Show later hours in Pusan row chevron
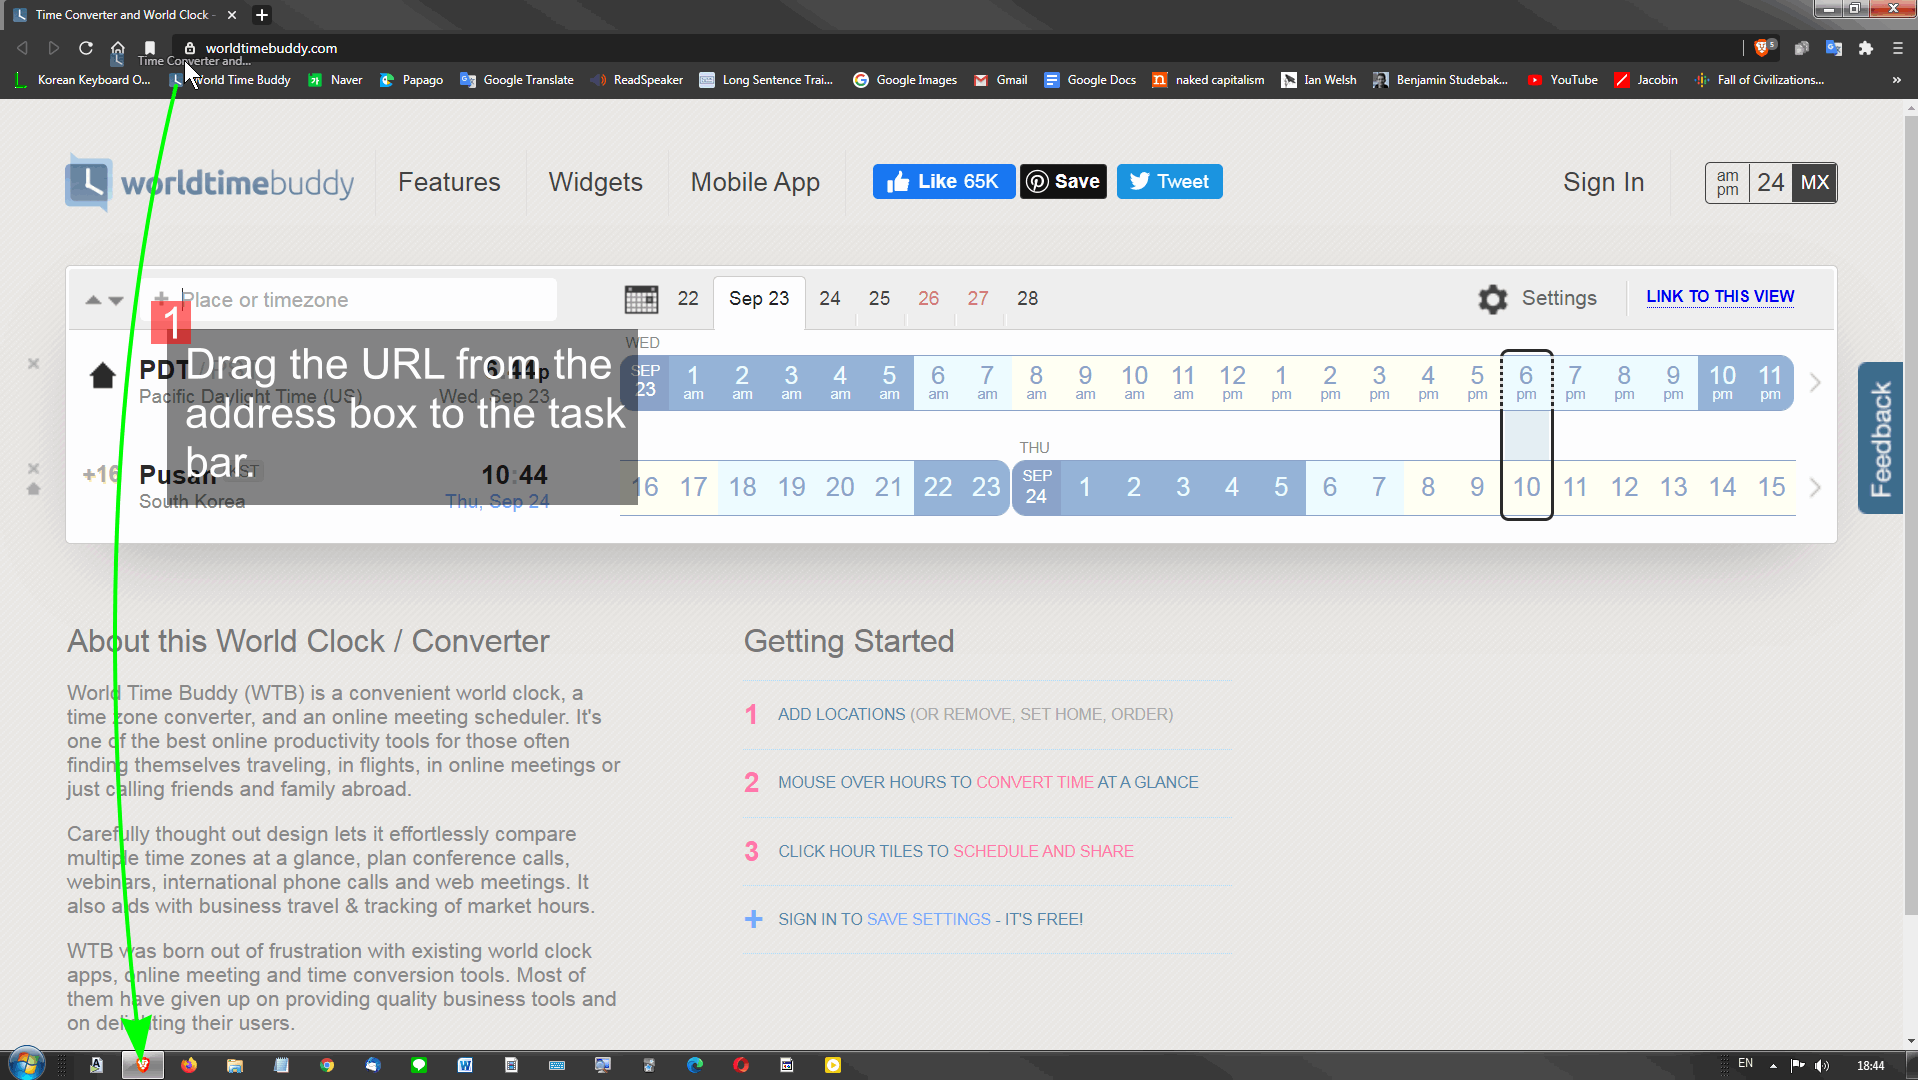This screenshot has height=1080, width=1918. (x=1816, y=488)
